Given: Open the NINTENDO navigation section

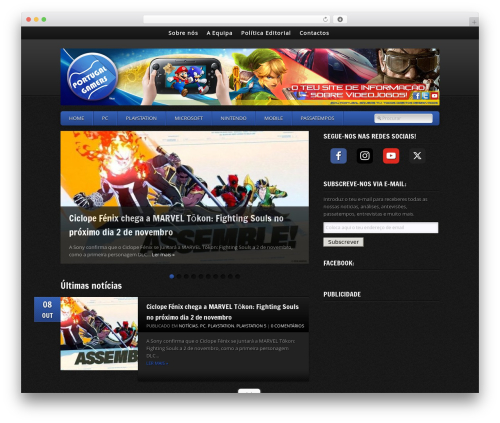Looking at the screenshot, I should point(233,118).
